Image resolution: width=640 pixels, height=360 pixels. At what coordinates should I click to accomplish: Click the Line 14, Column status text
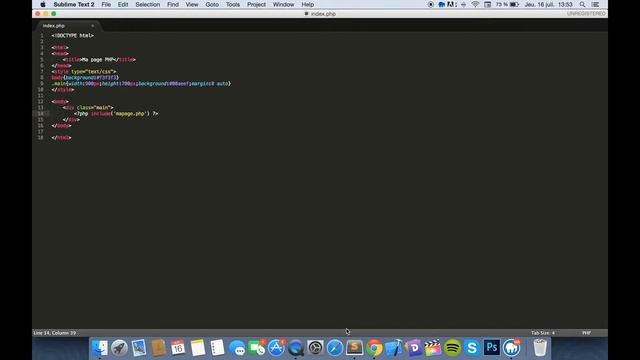coord(55,333)
